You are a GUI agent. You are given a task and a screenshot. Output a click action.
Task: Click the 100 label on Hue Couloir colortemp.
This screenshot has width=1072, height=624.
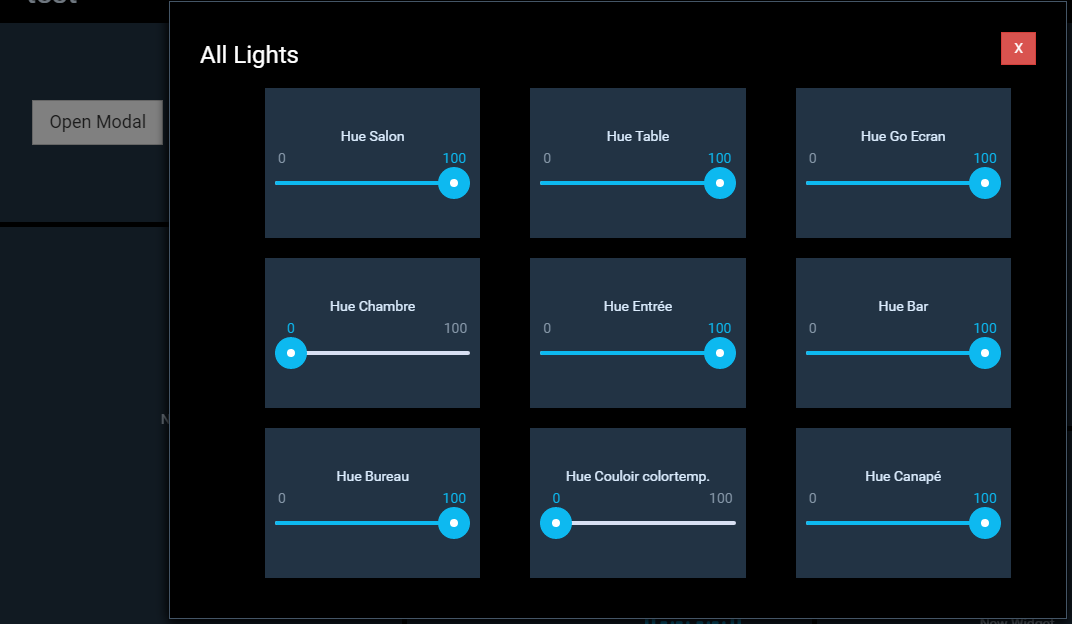point(720,498)
